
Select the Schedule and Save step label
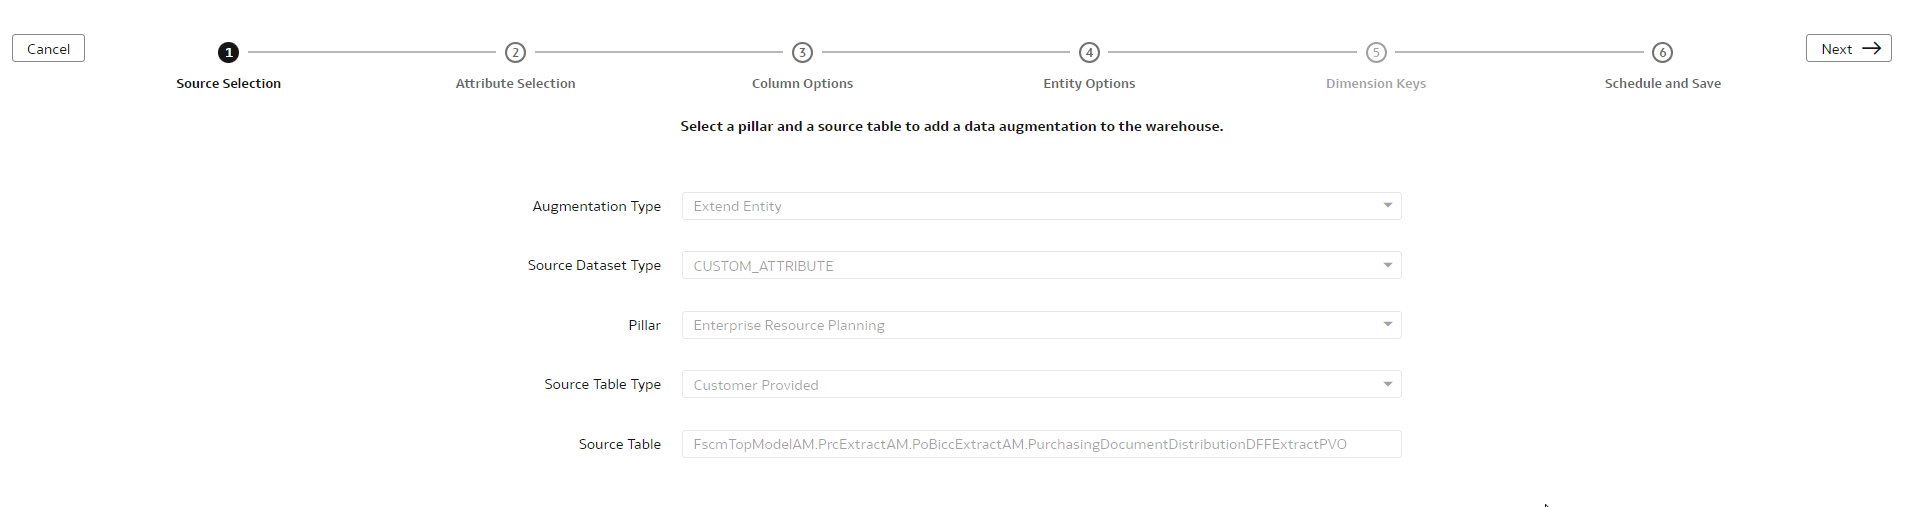click(1662, 84)
